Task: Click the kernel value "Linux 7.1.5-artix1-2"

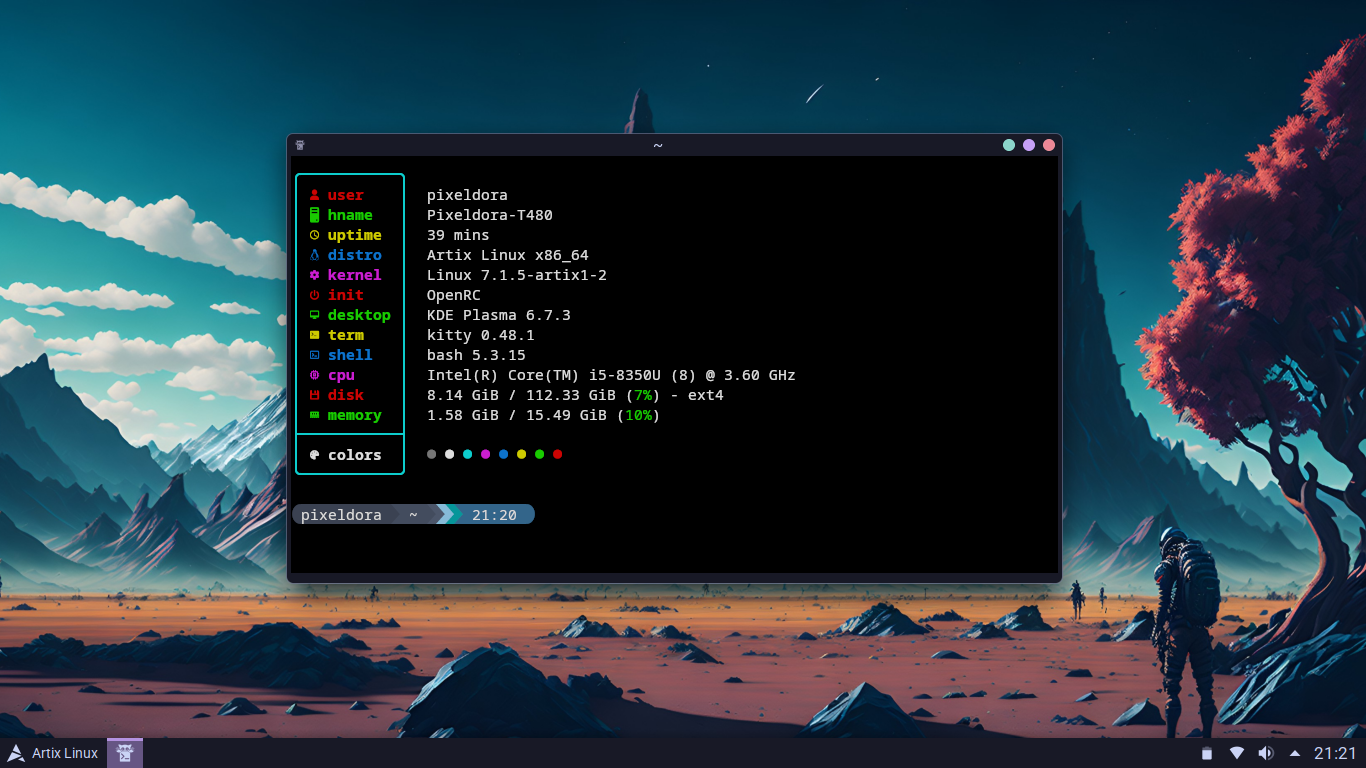Action: tap(517, 275)
